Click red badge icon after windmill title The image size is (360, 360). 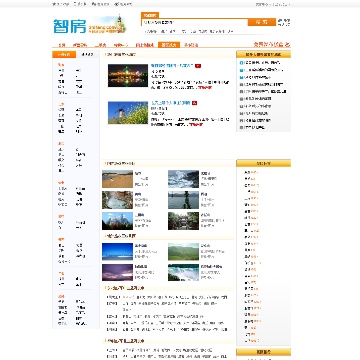click(x=195, y=103)
